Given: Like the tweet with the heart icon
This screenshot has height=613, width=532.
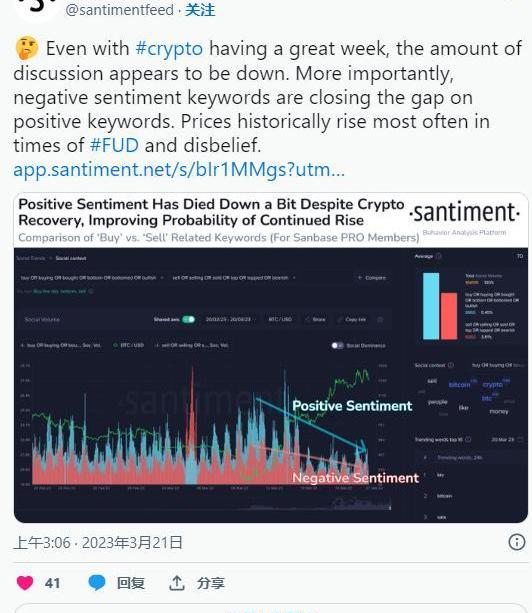Looking at the screenshot, I should [x=25, y=583].
